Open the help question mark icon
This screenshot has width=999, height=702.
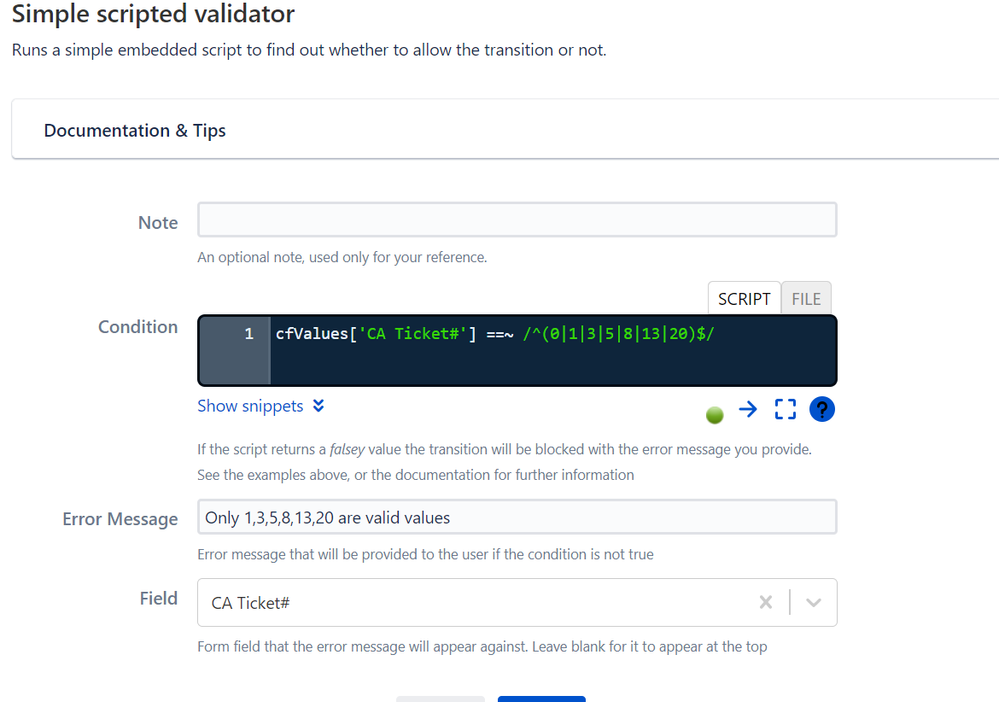[x=821, y=408]
